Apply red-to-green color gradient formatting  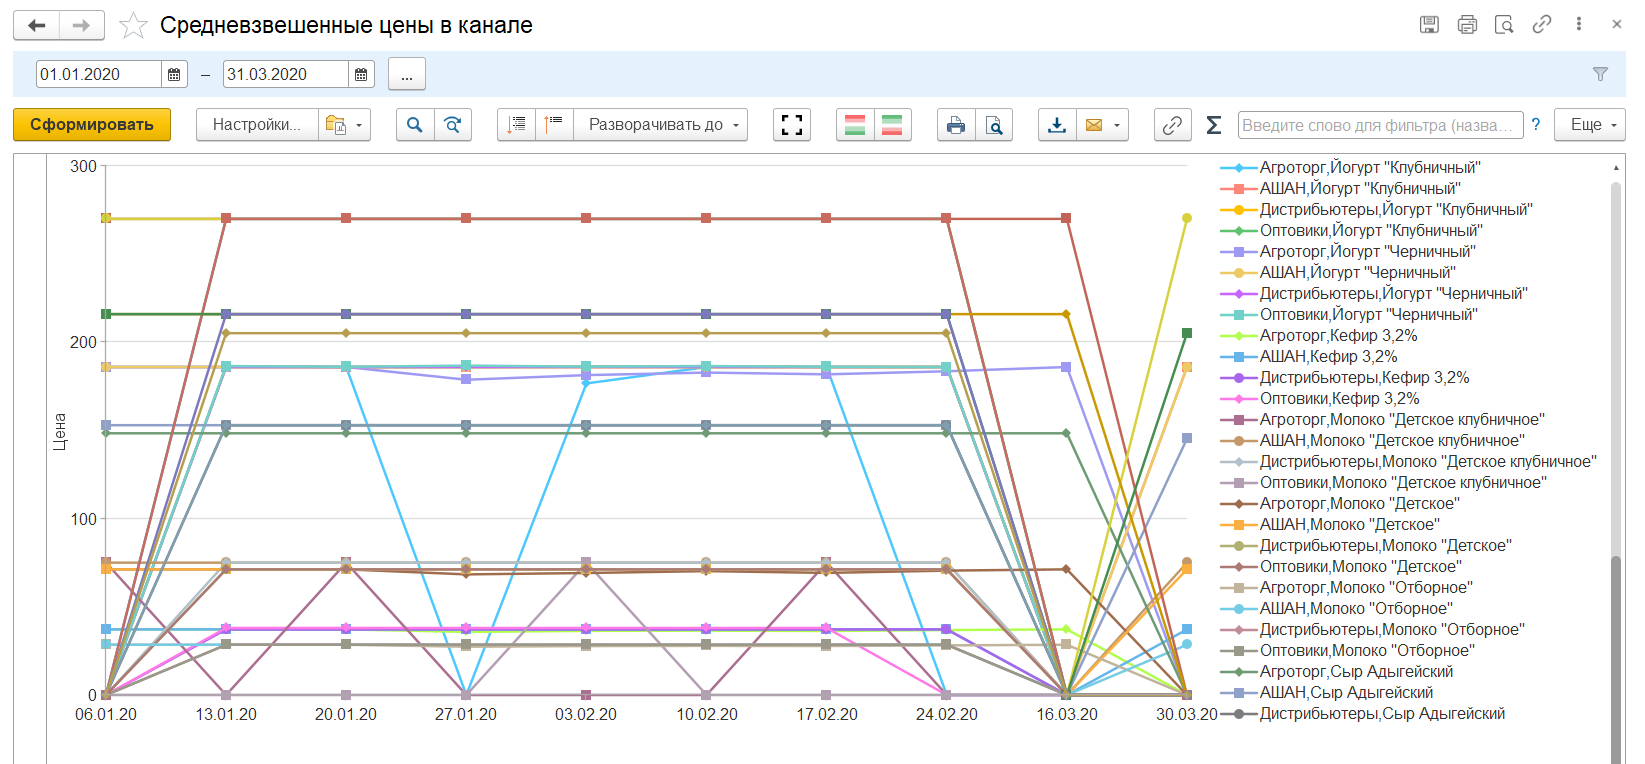855,125
